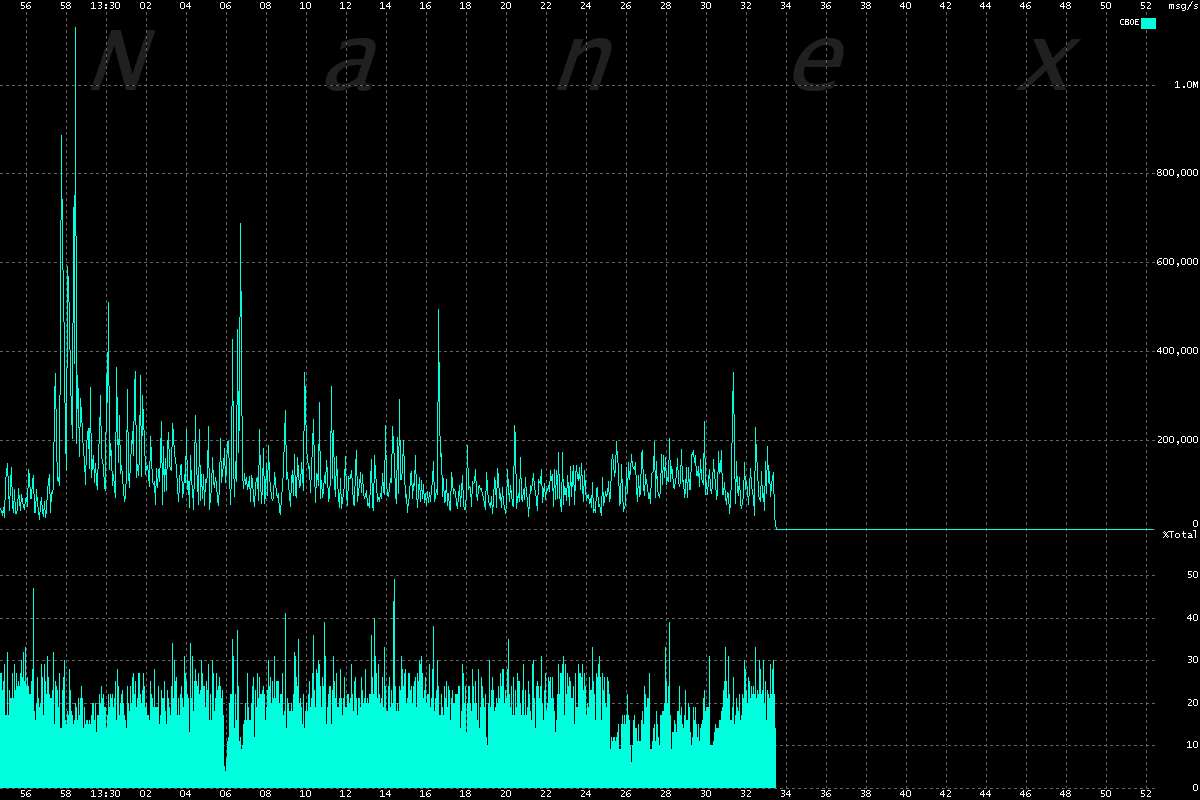
Task: Click the 13:30 label on the bottom time axis
Action: click(x=105, y=794)
